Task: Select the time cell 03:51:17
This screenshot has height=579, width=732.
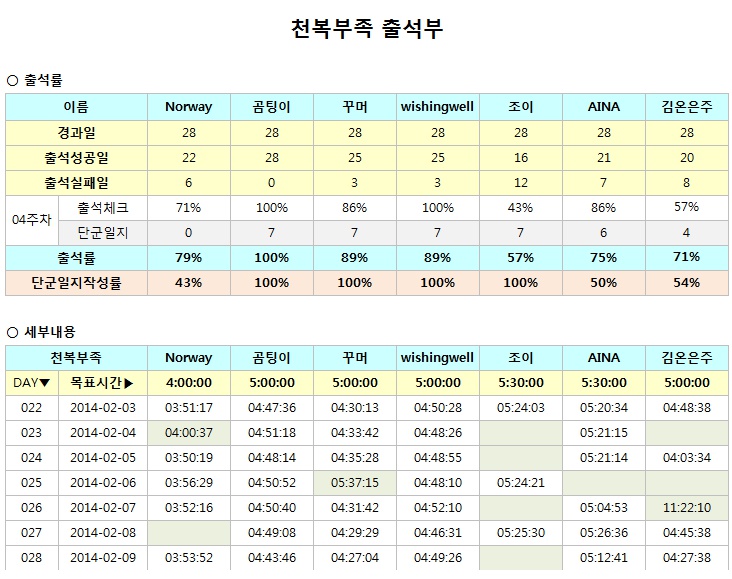Action: (189, 408)
